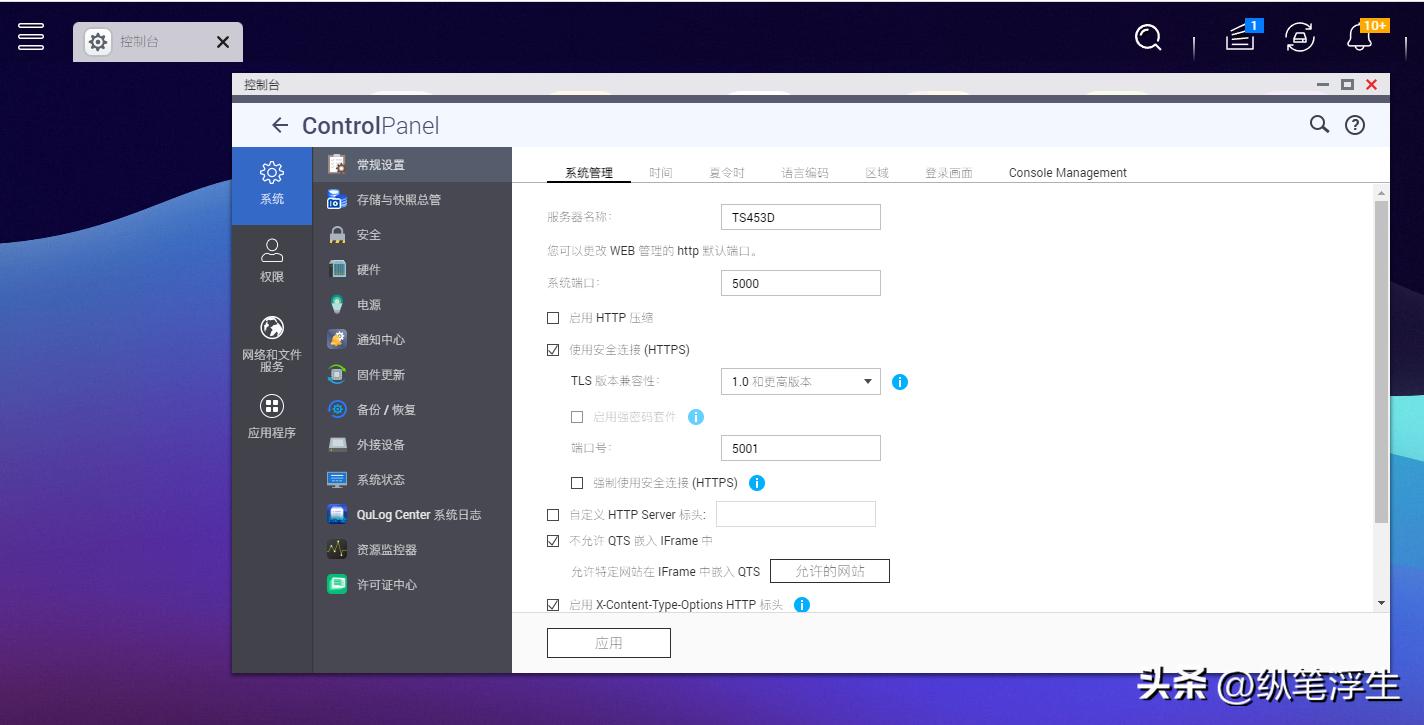The height and width of the screenshot is (725, 1424).
Task: Uncheck 使用安全连接 (HTTPS)
Action: click(x=553, y=350)
